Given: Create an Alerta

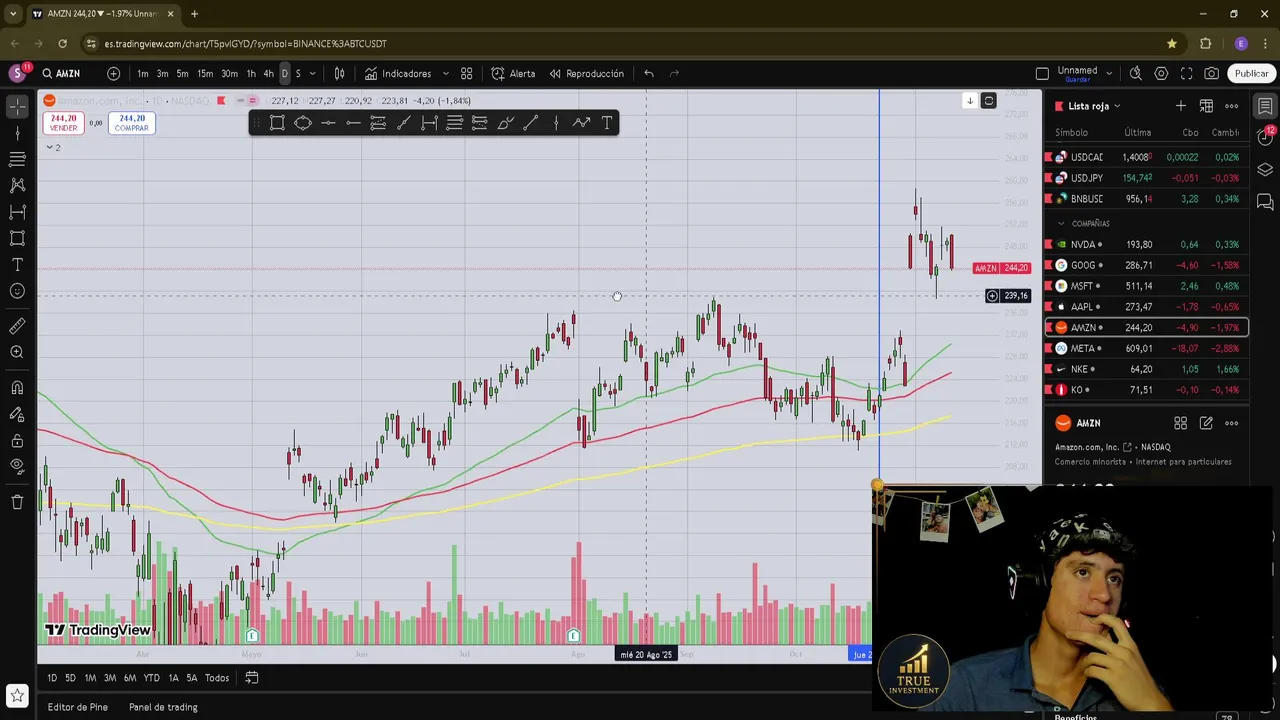Looking at the screenshot, I should tap(513, 73).
